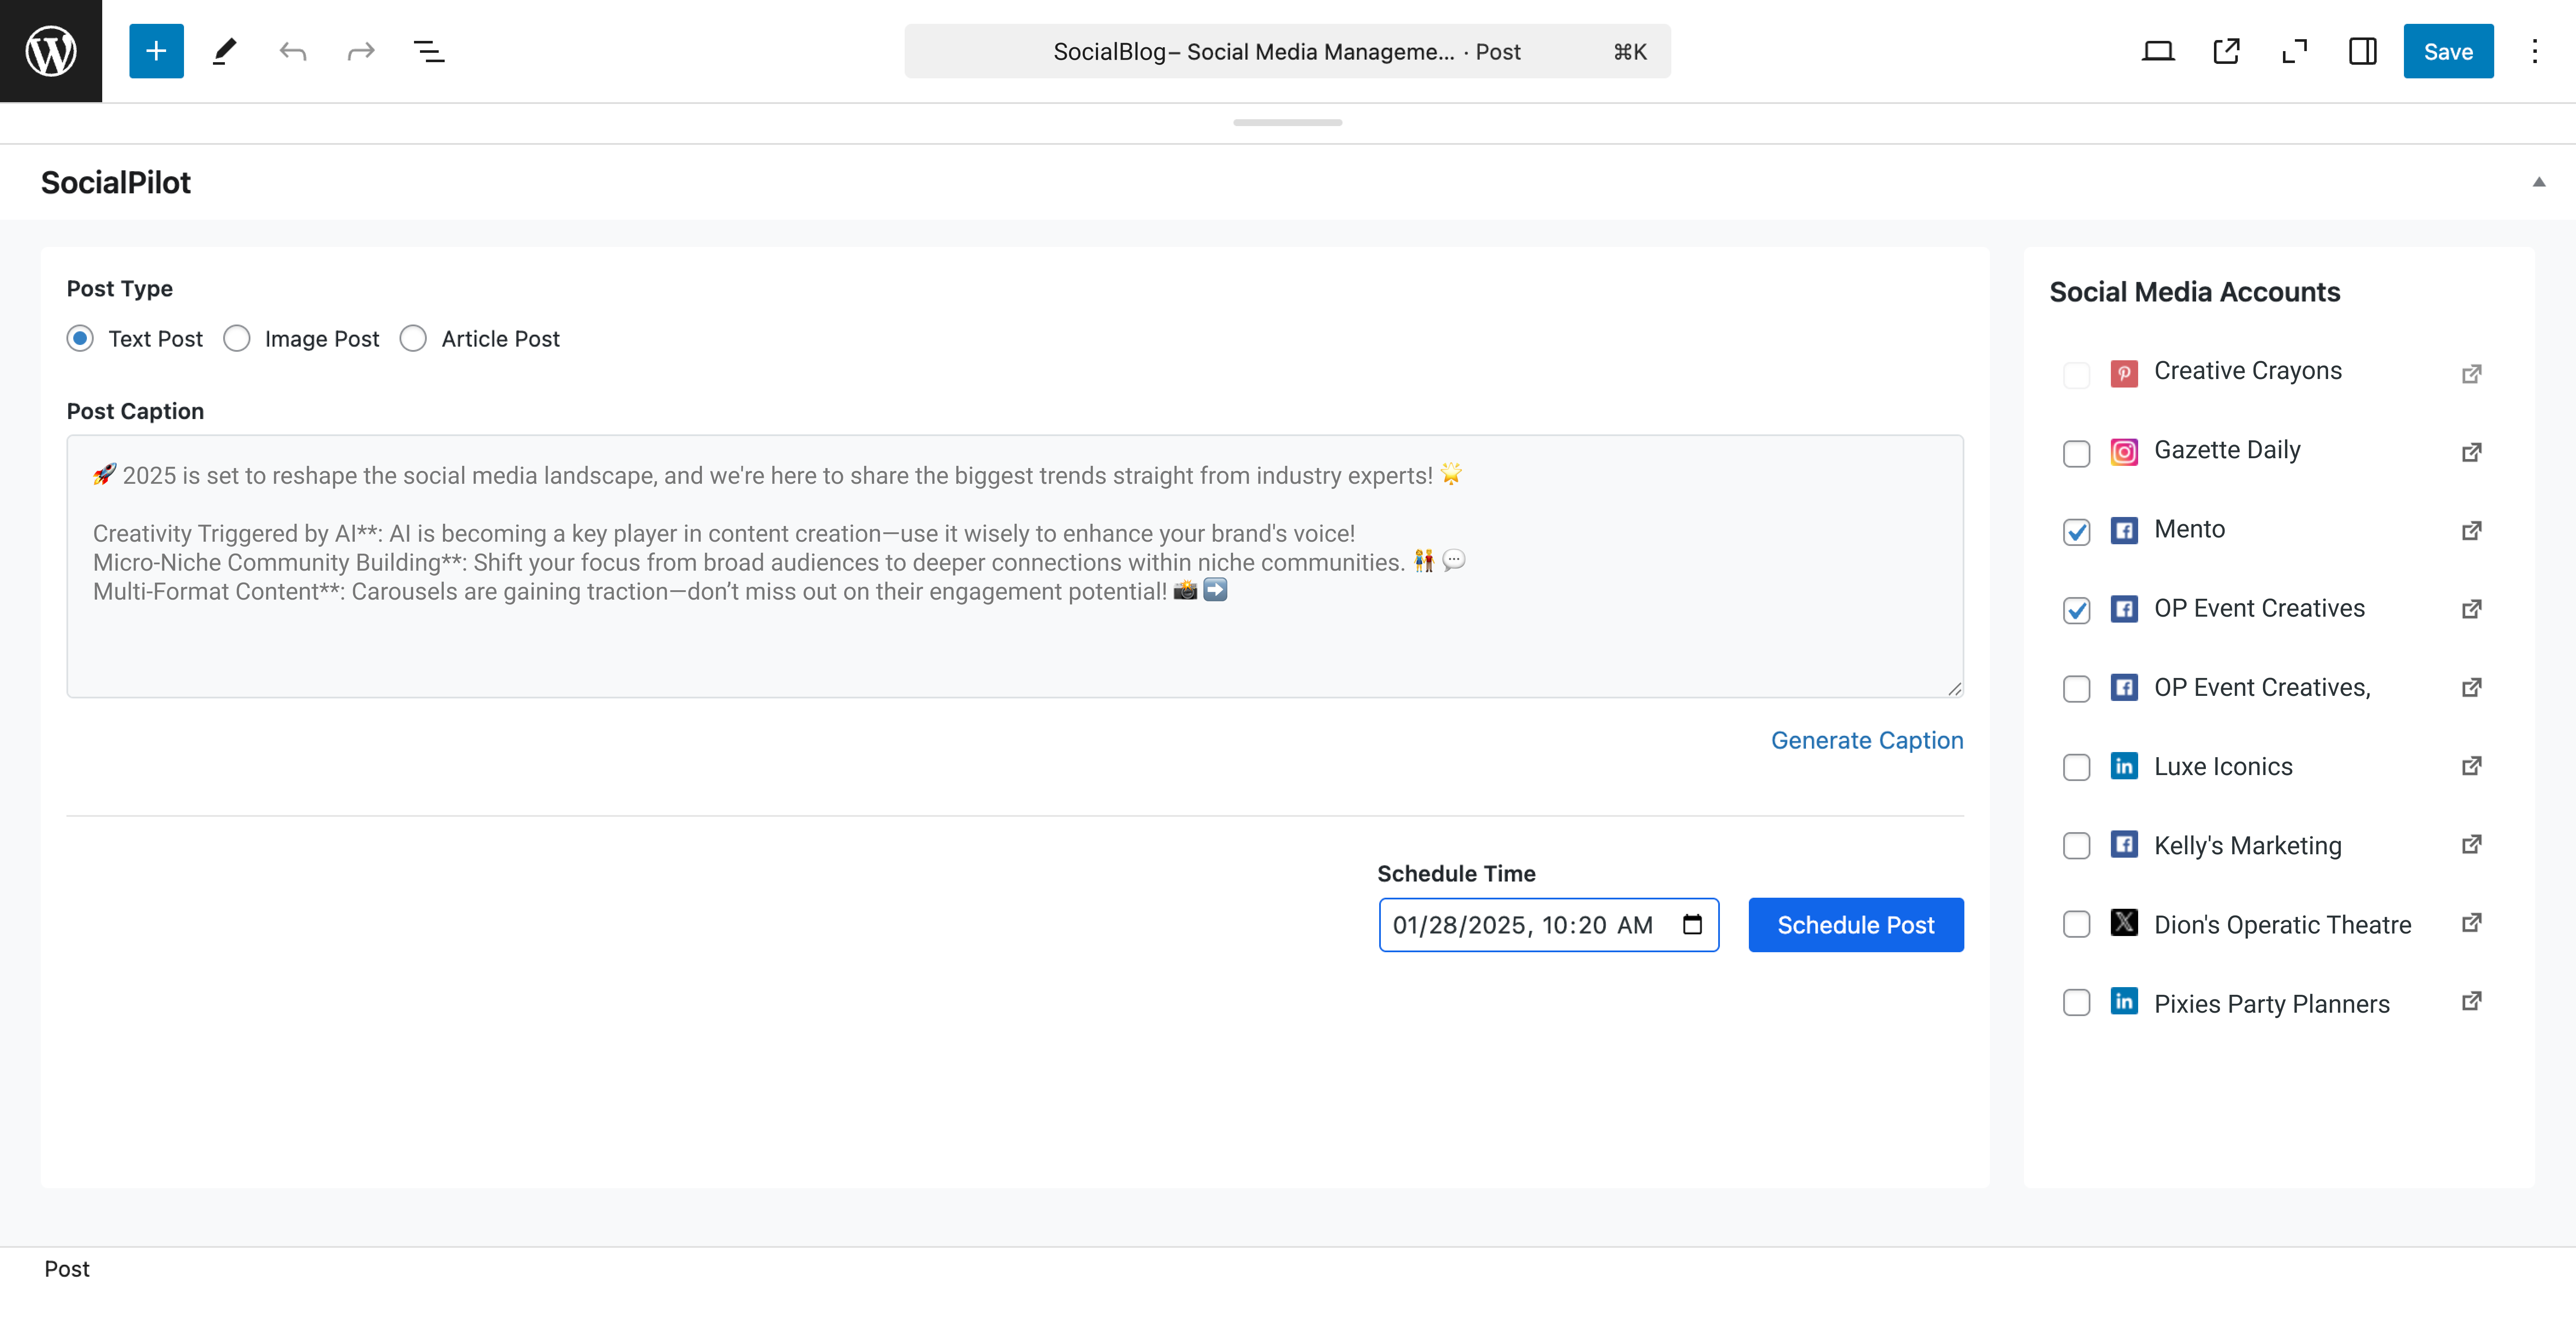2576x1344 pixels.
Task: Toggle the settings sidebar panel icon
Action: (x=2362, y=51)
